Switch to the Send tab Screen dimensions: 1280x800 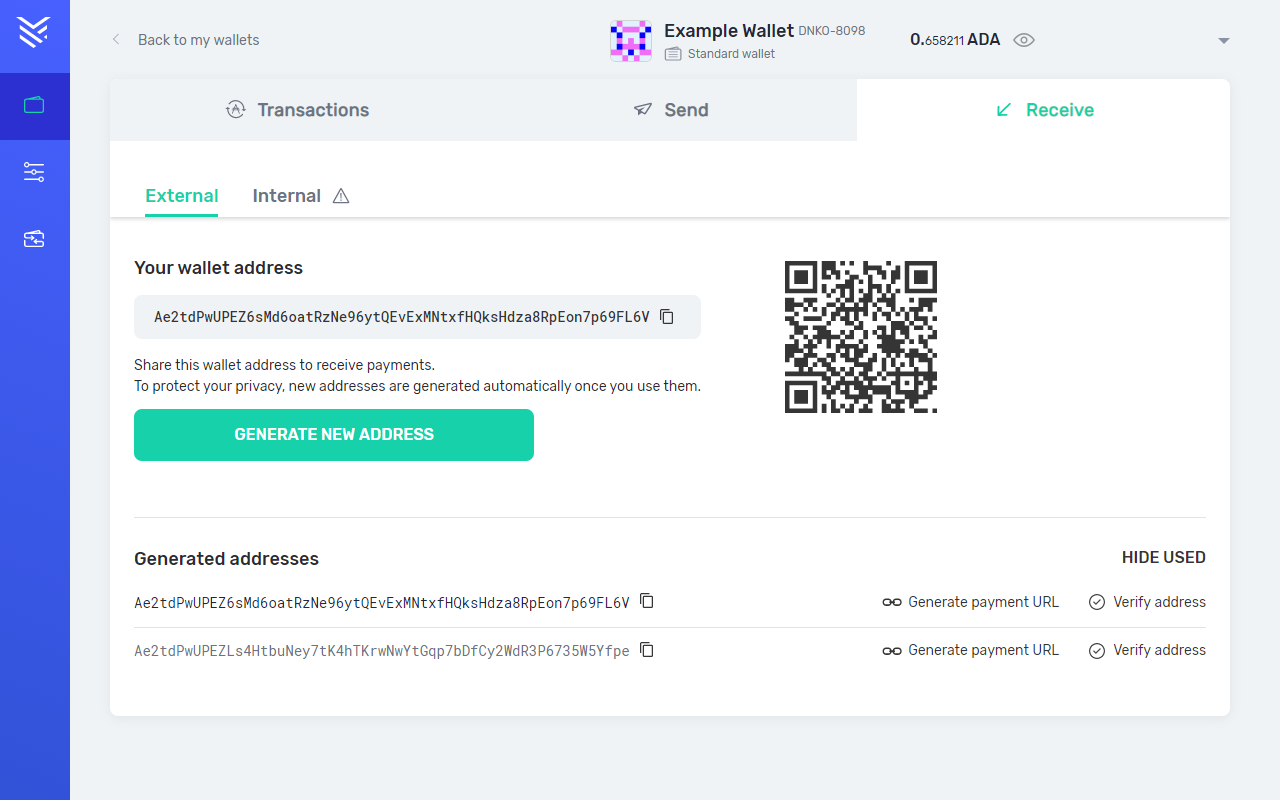pos(671,110)
